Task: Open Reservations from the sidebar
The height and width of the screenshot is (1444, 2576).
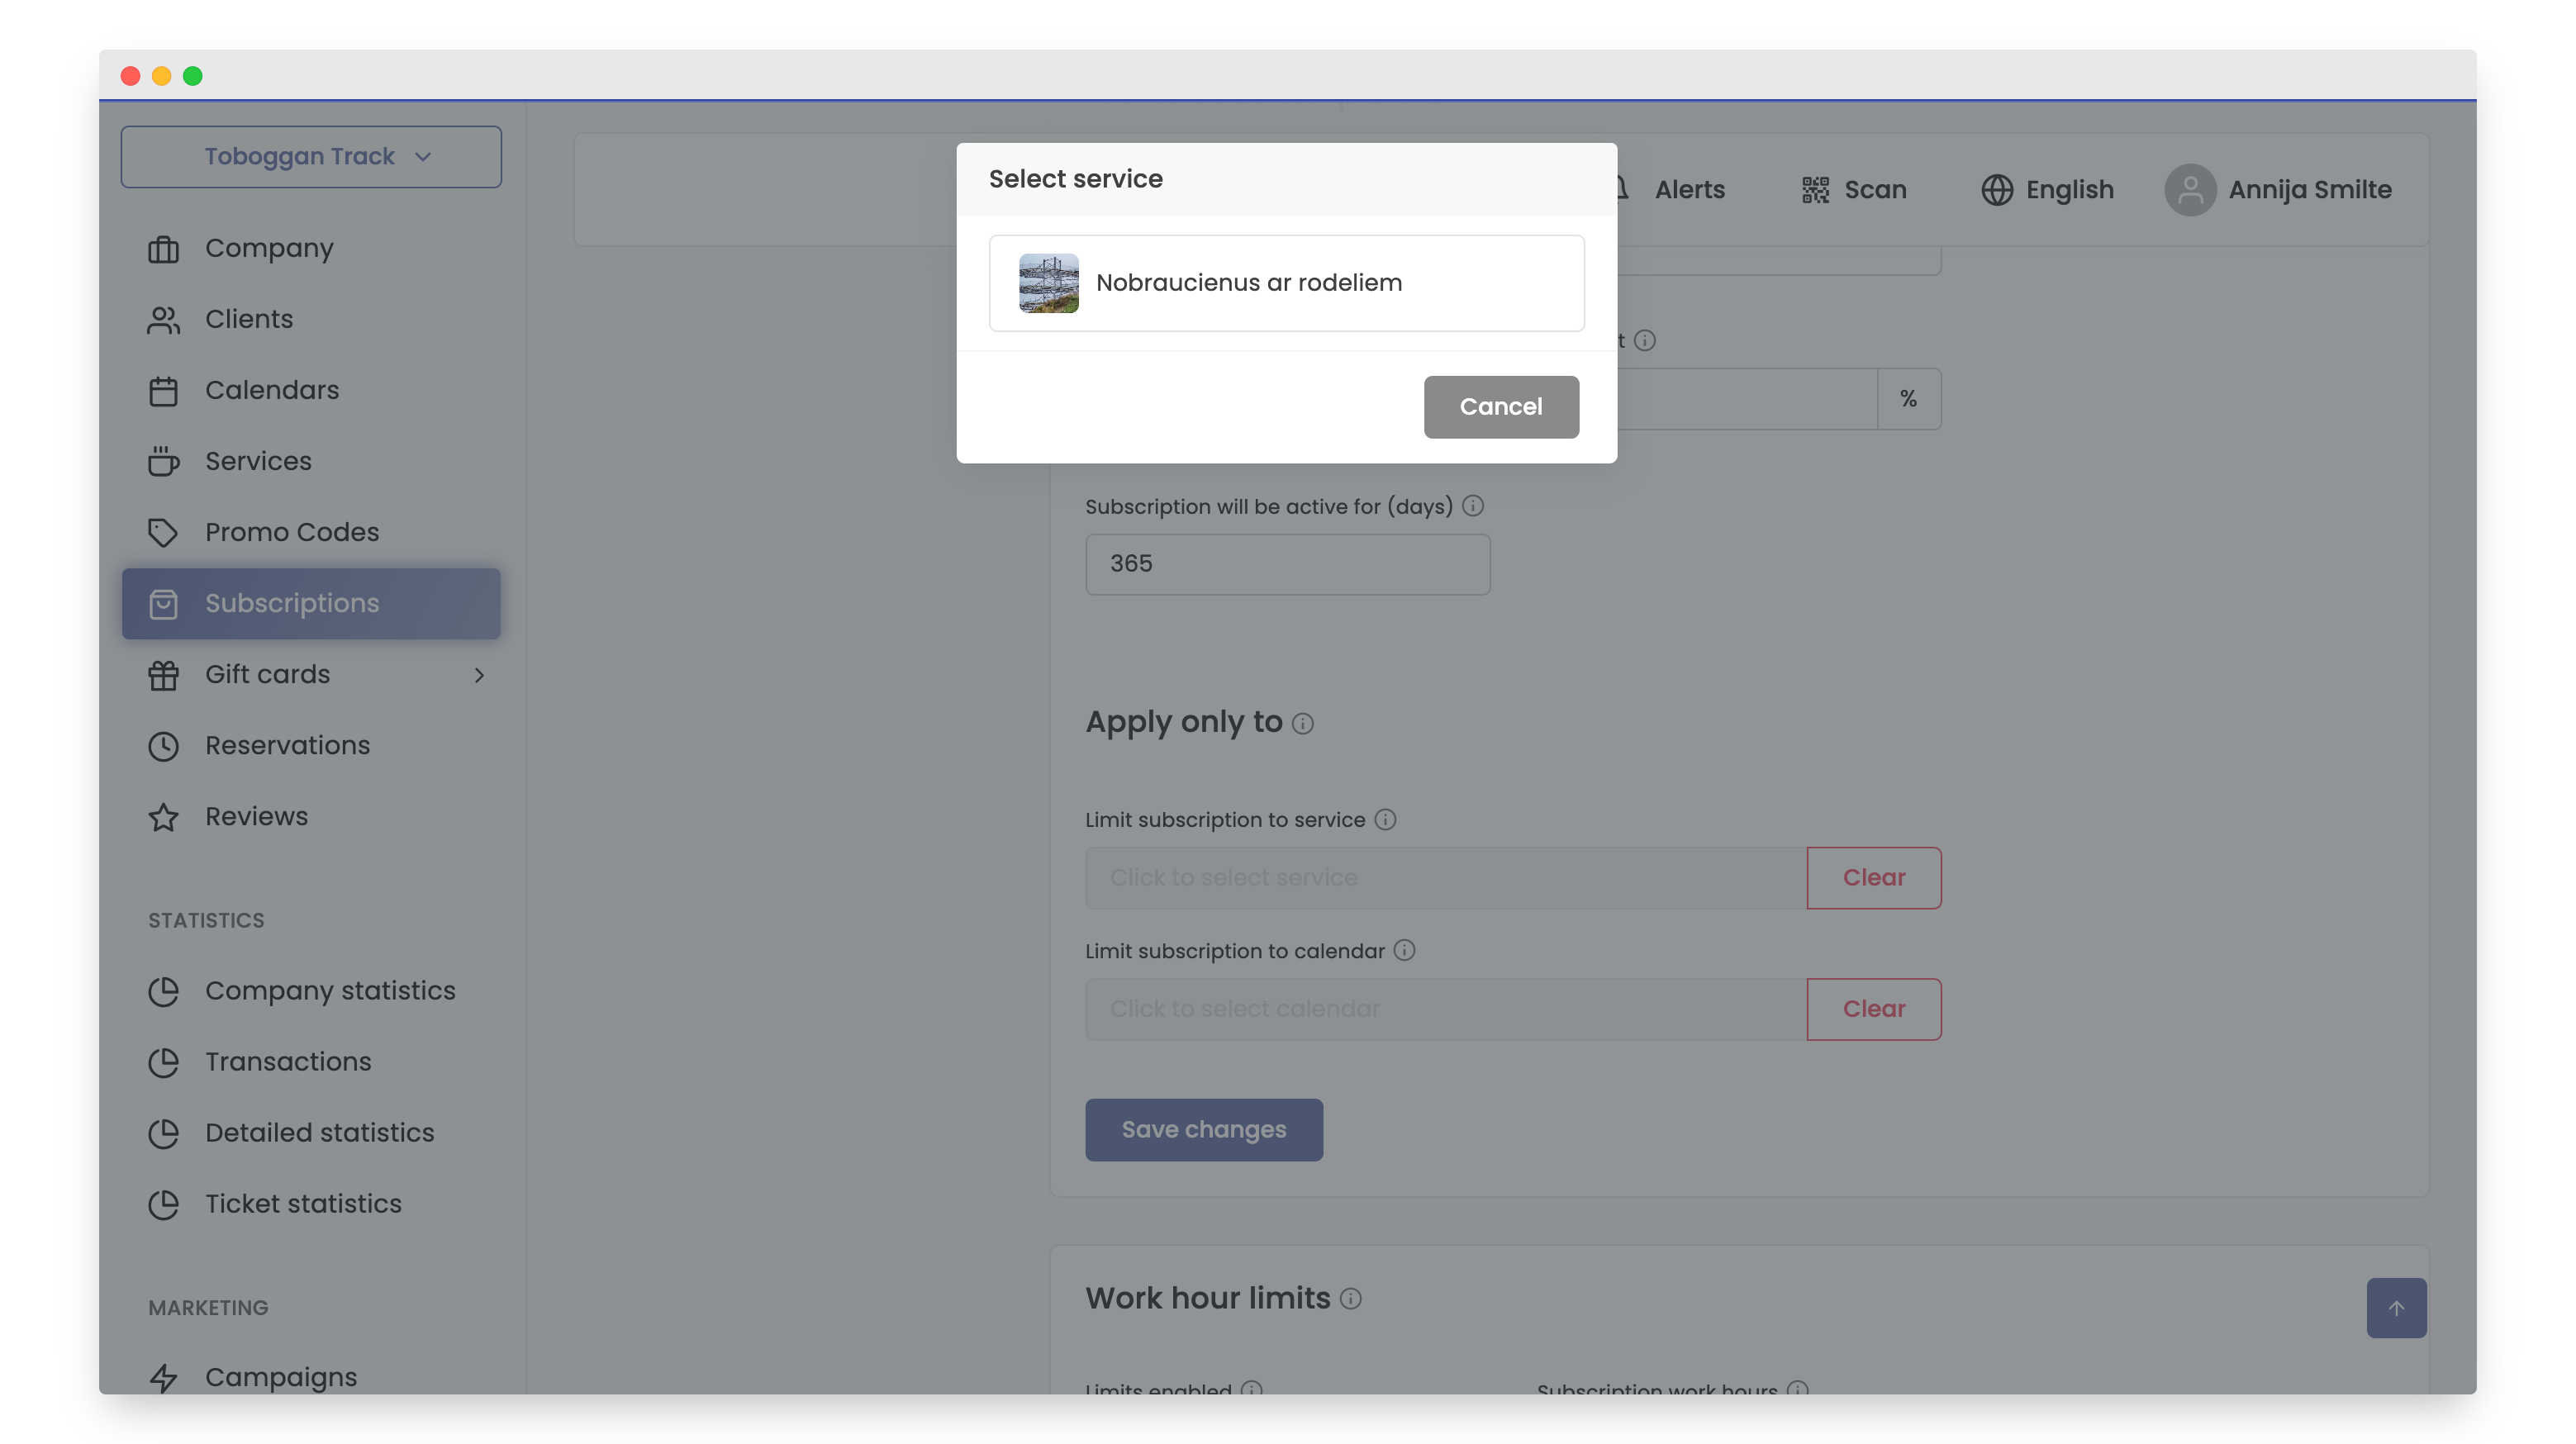Action: coord(287,745)
